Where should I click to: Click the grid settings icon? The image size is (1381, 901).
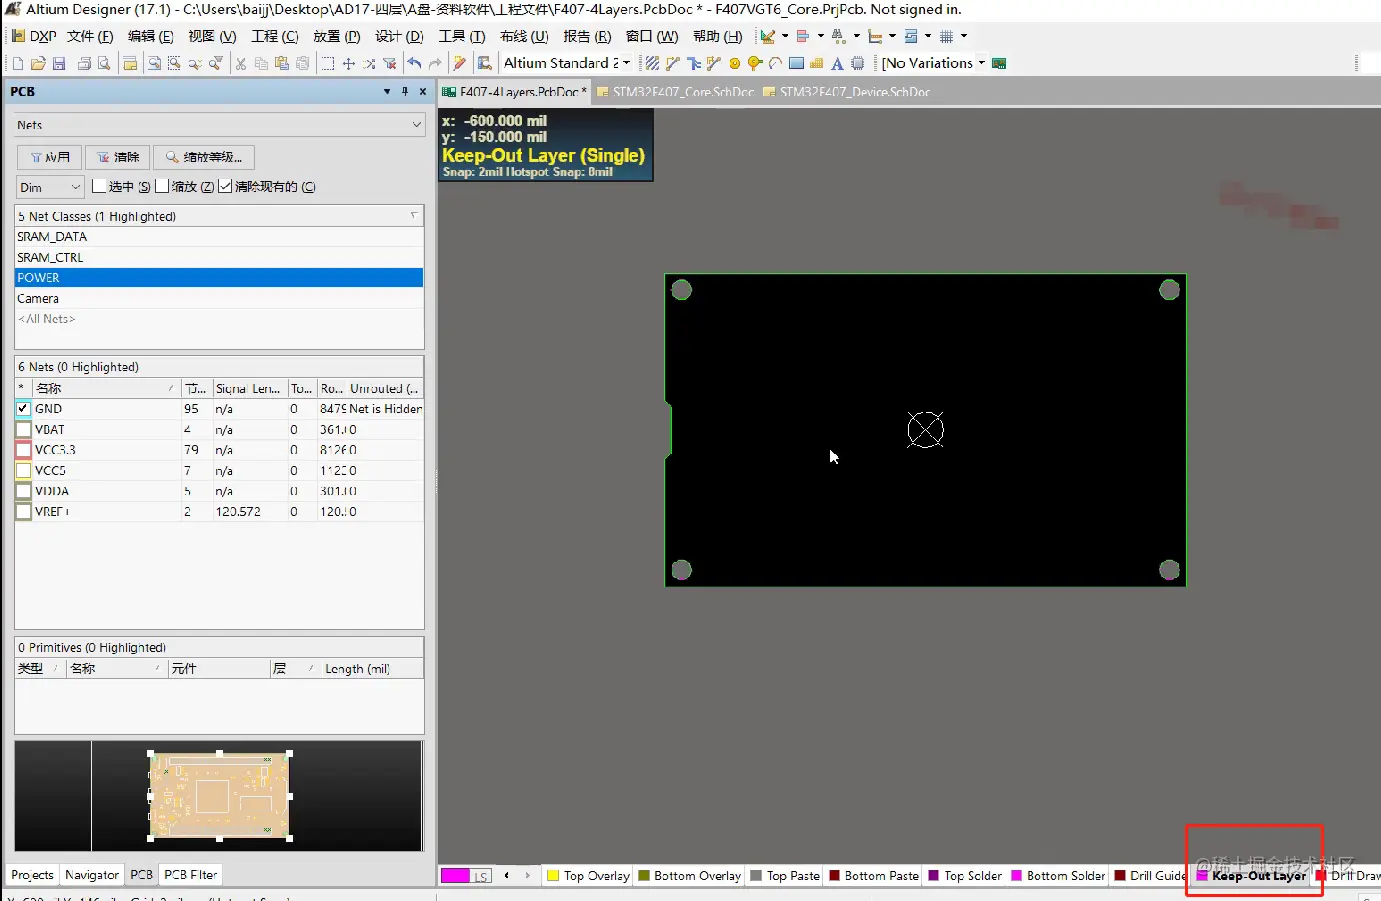pyautogui.click(x=946, y=36)
